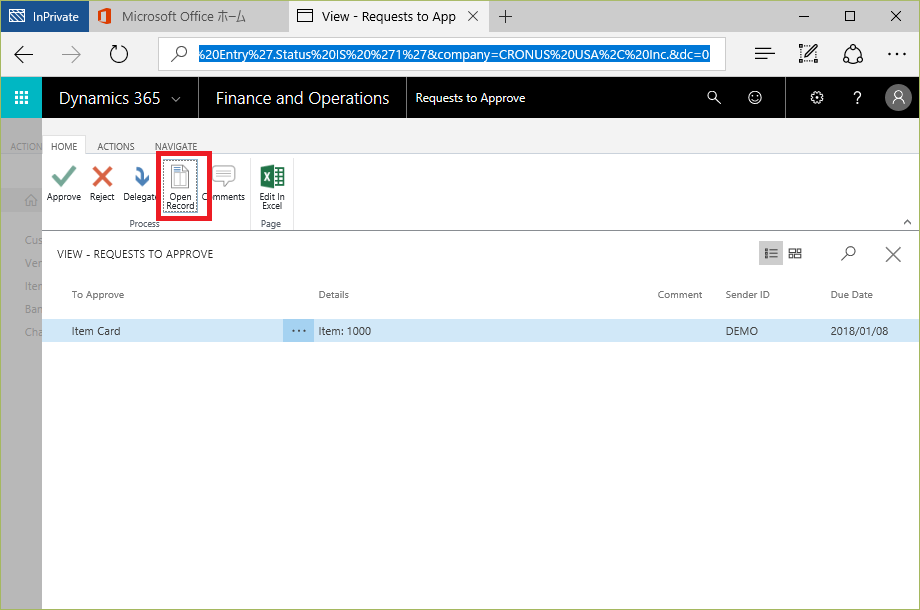The height and width of the screenshot is (610, 920).
Task: Collapse the ribbon with the chevron
Action: point(907,222)
